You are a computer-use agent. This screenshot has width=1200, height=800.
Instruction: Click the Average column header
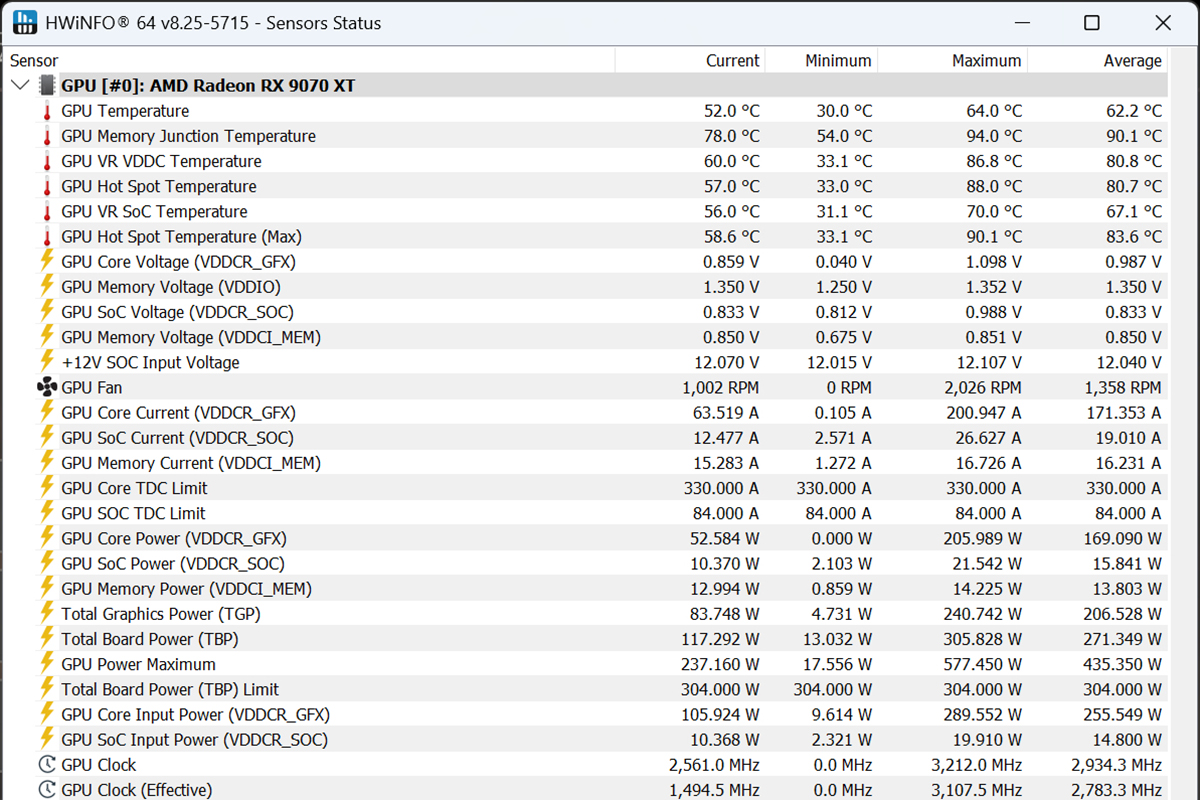(x=1132, y=61)
